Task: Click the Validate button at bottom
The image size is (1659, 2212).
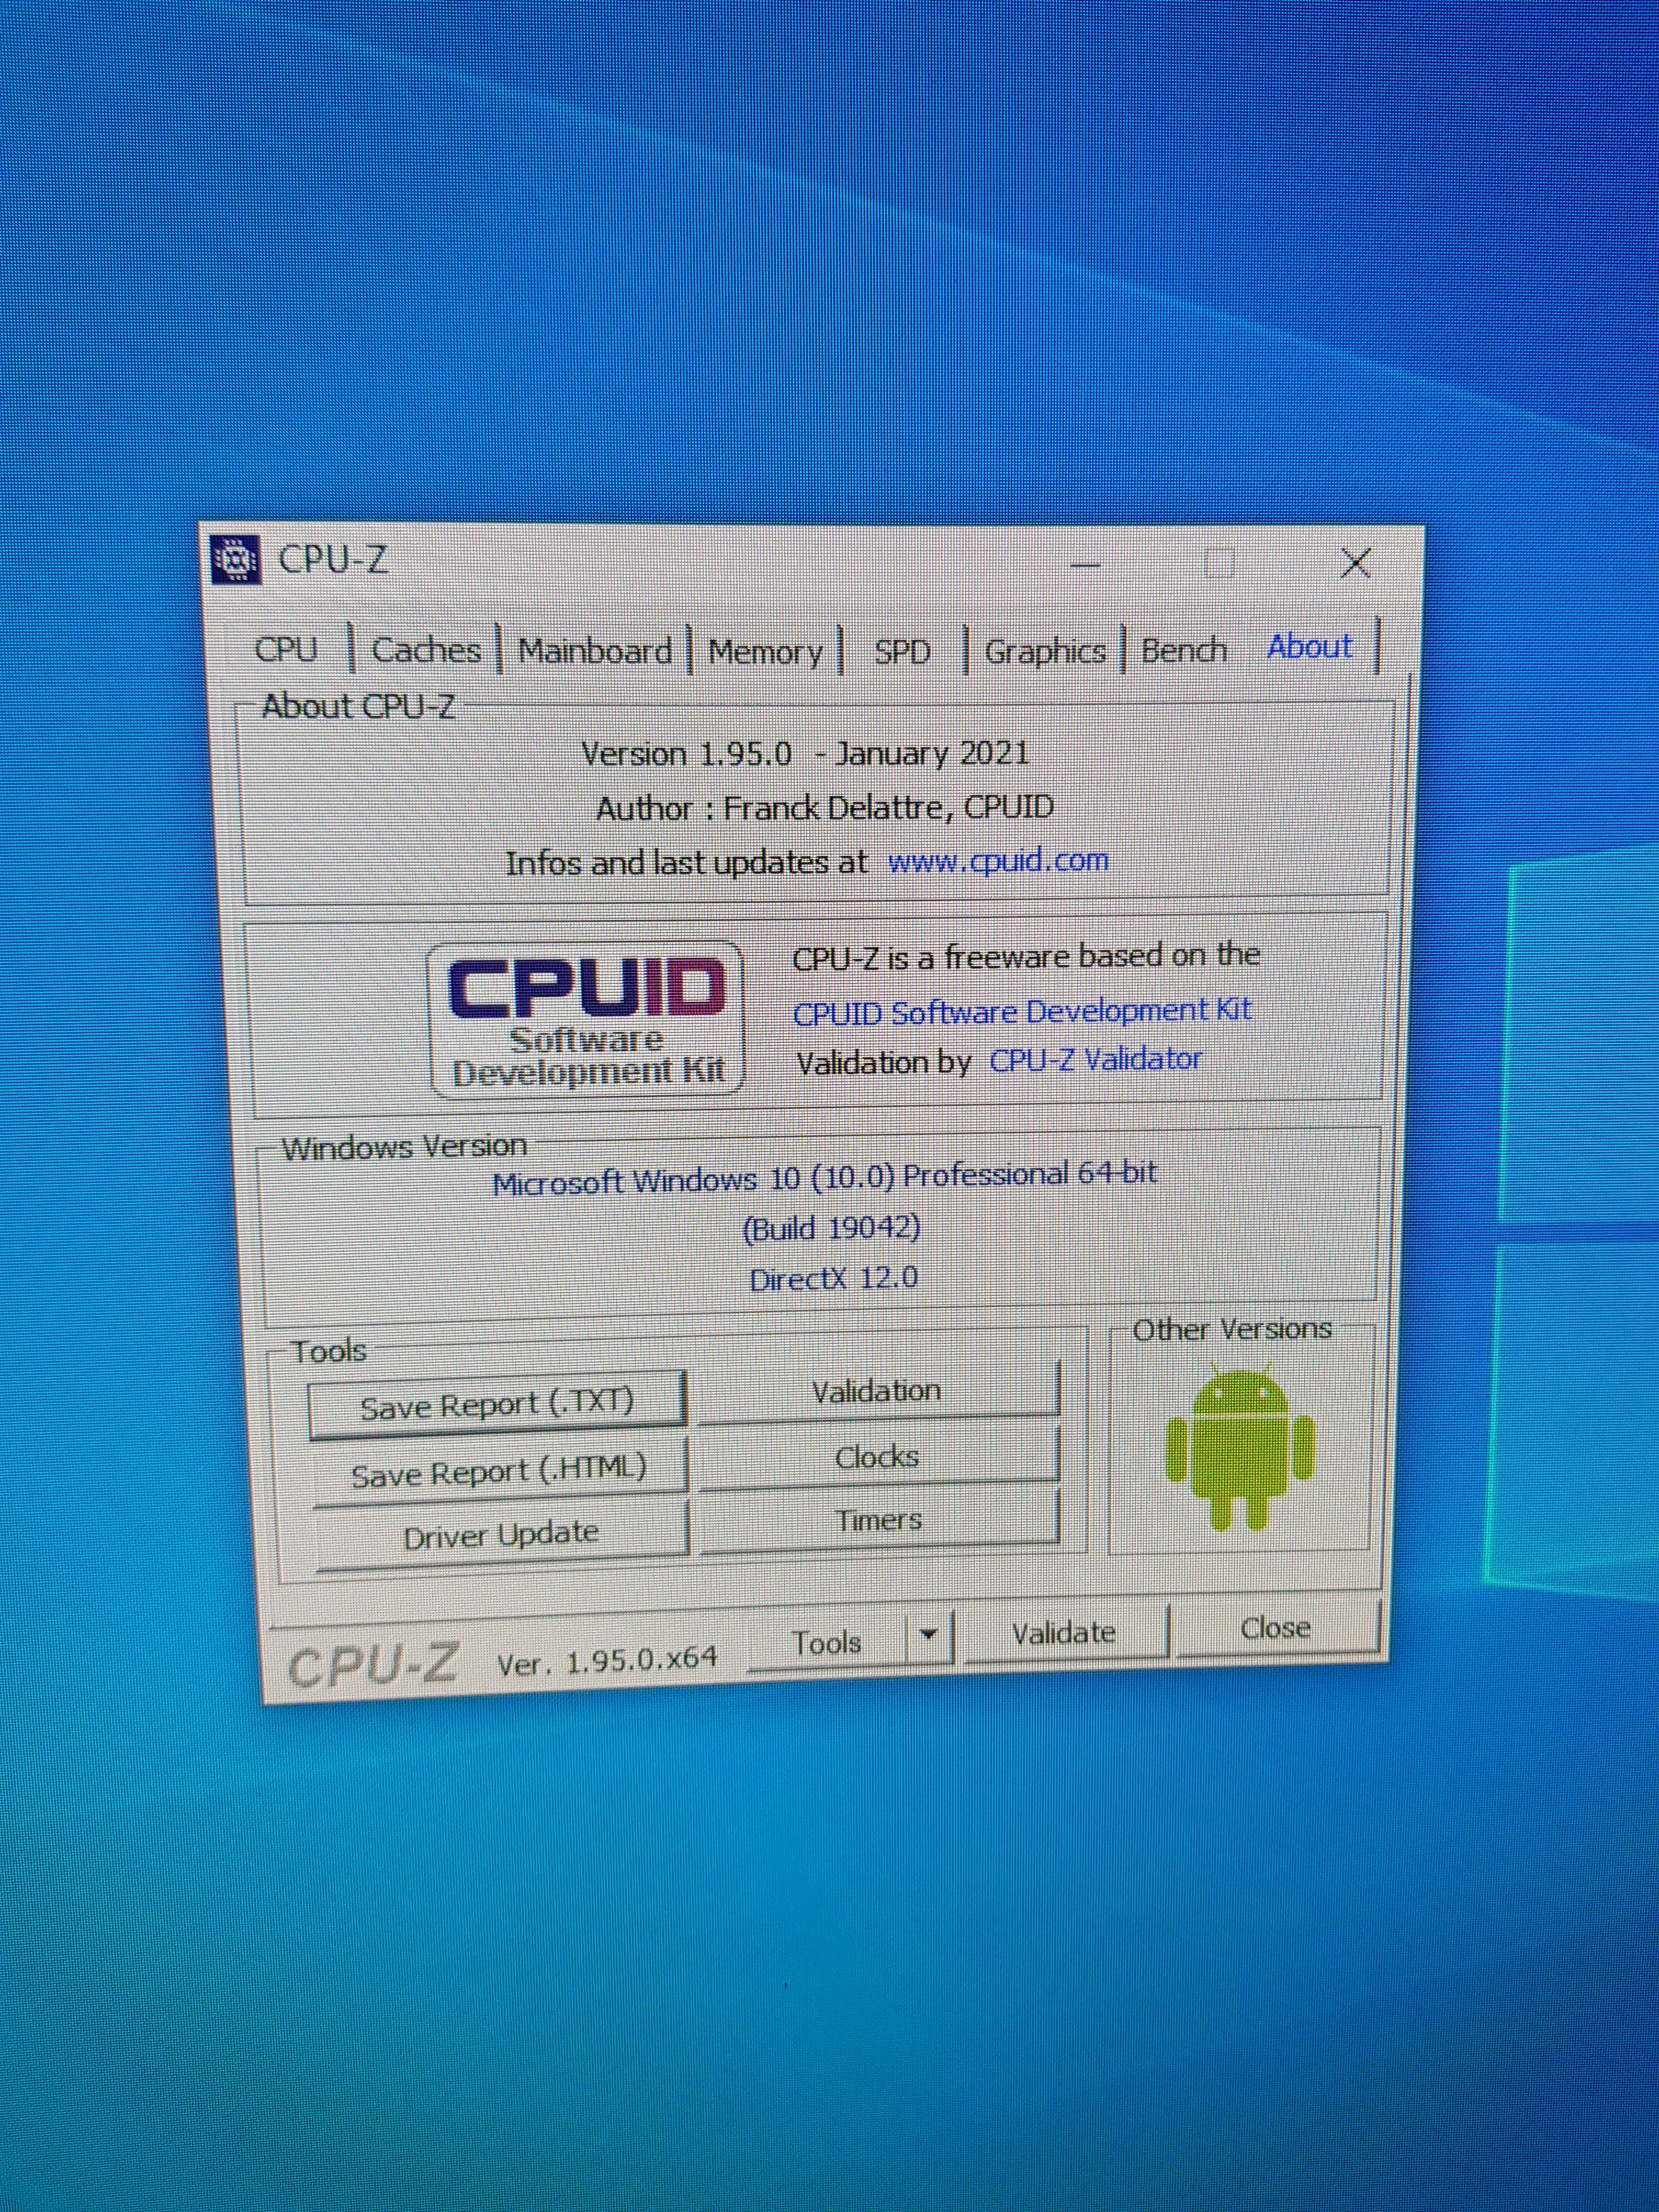Action: (1063, 1633)
